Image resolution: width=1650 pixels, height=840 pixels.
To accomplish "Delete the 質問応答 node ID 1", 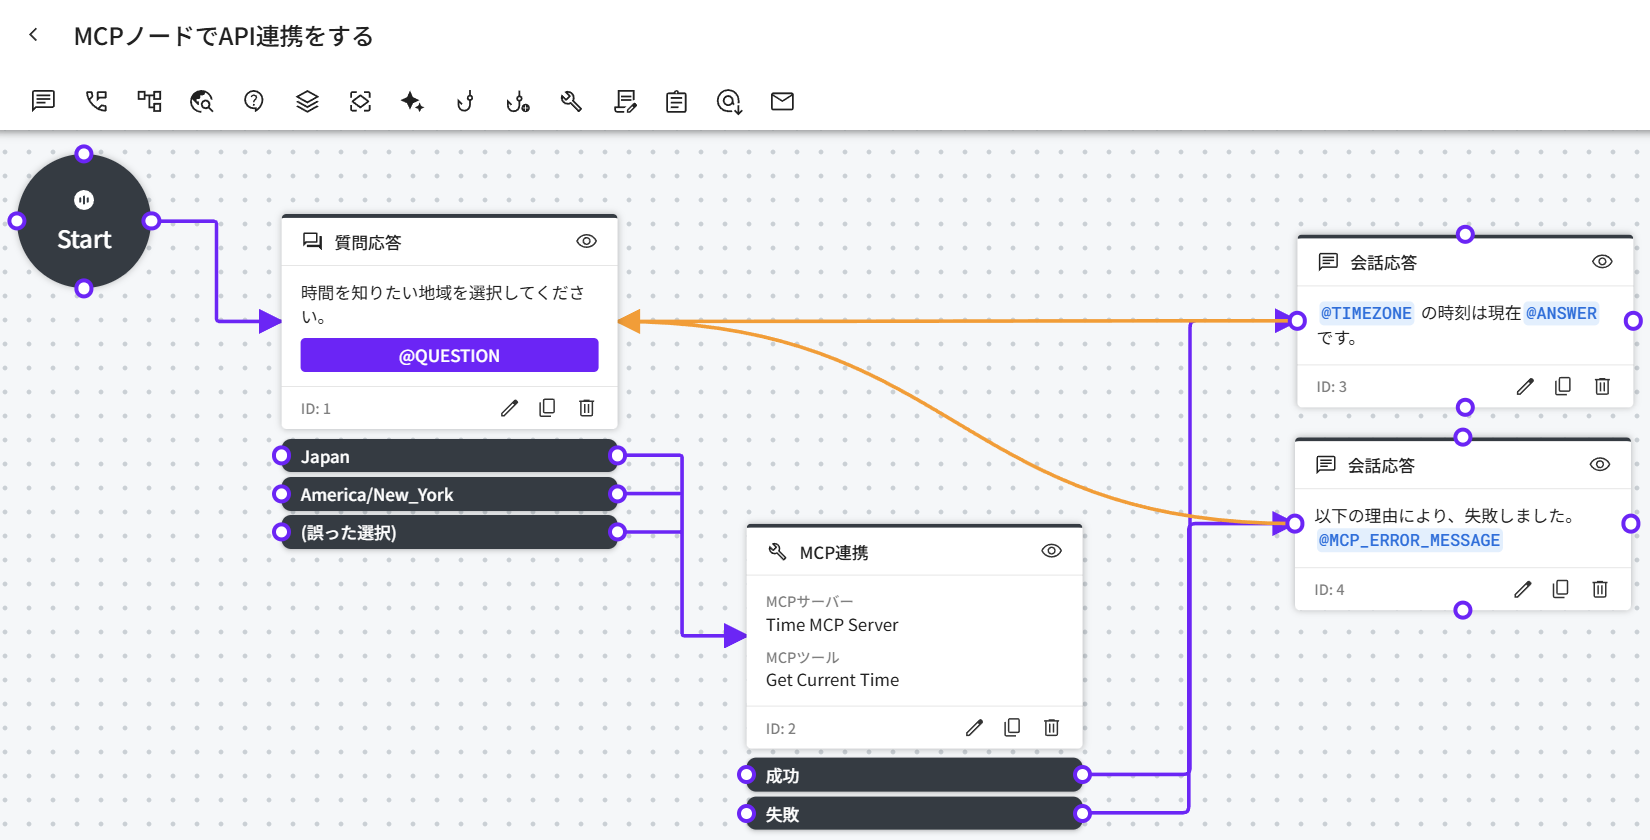I will tap(587, 408).
